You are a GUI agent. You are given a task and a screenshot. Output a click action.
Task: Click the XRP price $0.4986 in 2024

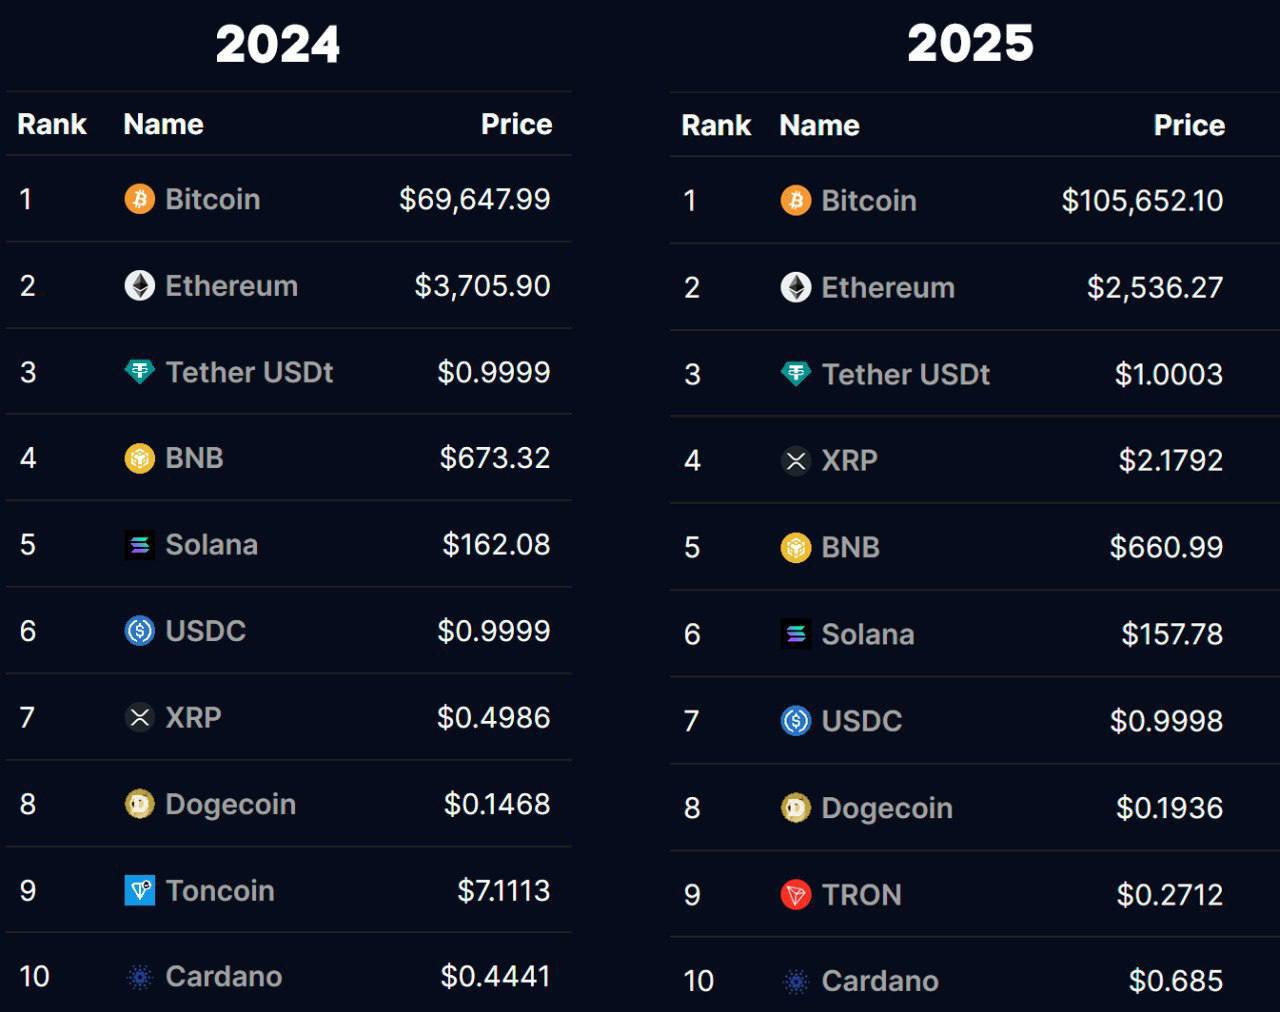click(494, 718)
